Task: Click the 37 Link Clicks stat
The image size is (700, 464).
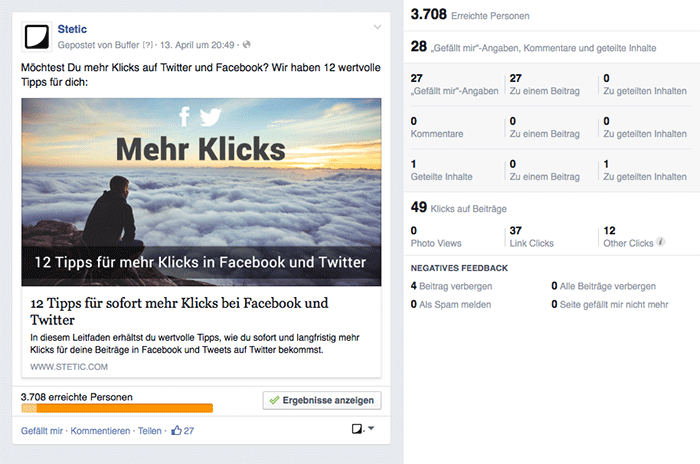Action: [x=532, y=237]
